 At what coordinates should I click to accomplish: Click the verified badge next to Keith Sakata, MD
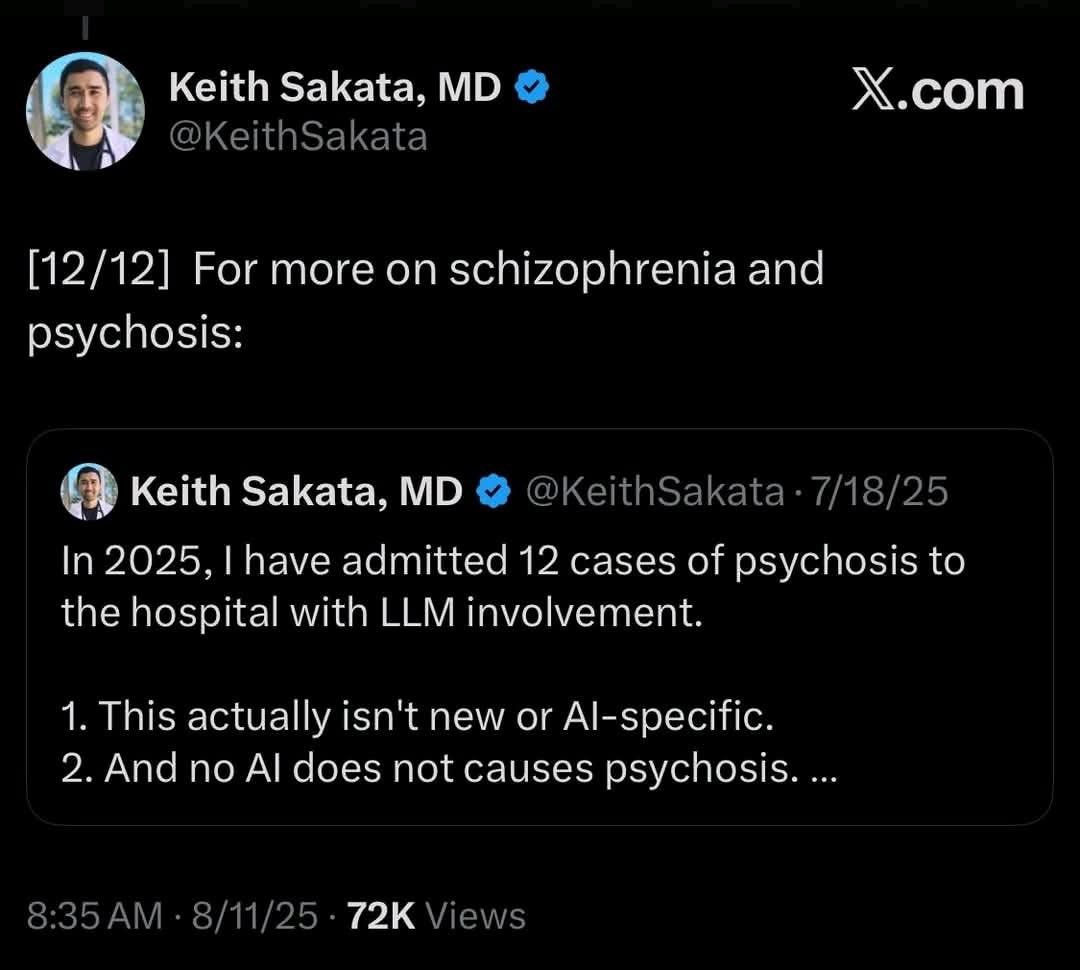[531, 86]
